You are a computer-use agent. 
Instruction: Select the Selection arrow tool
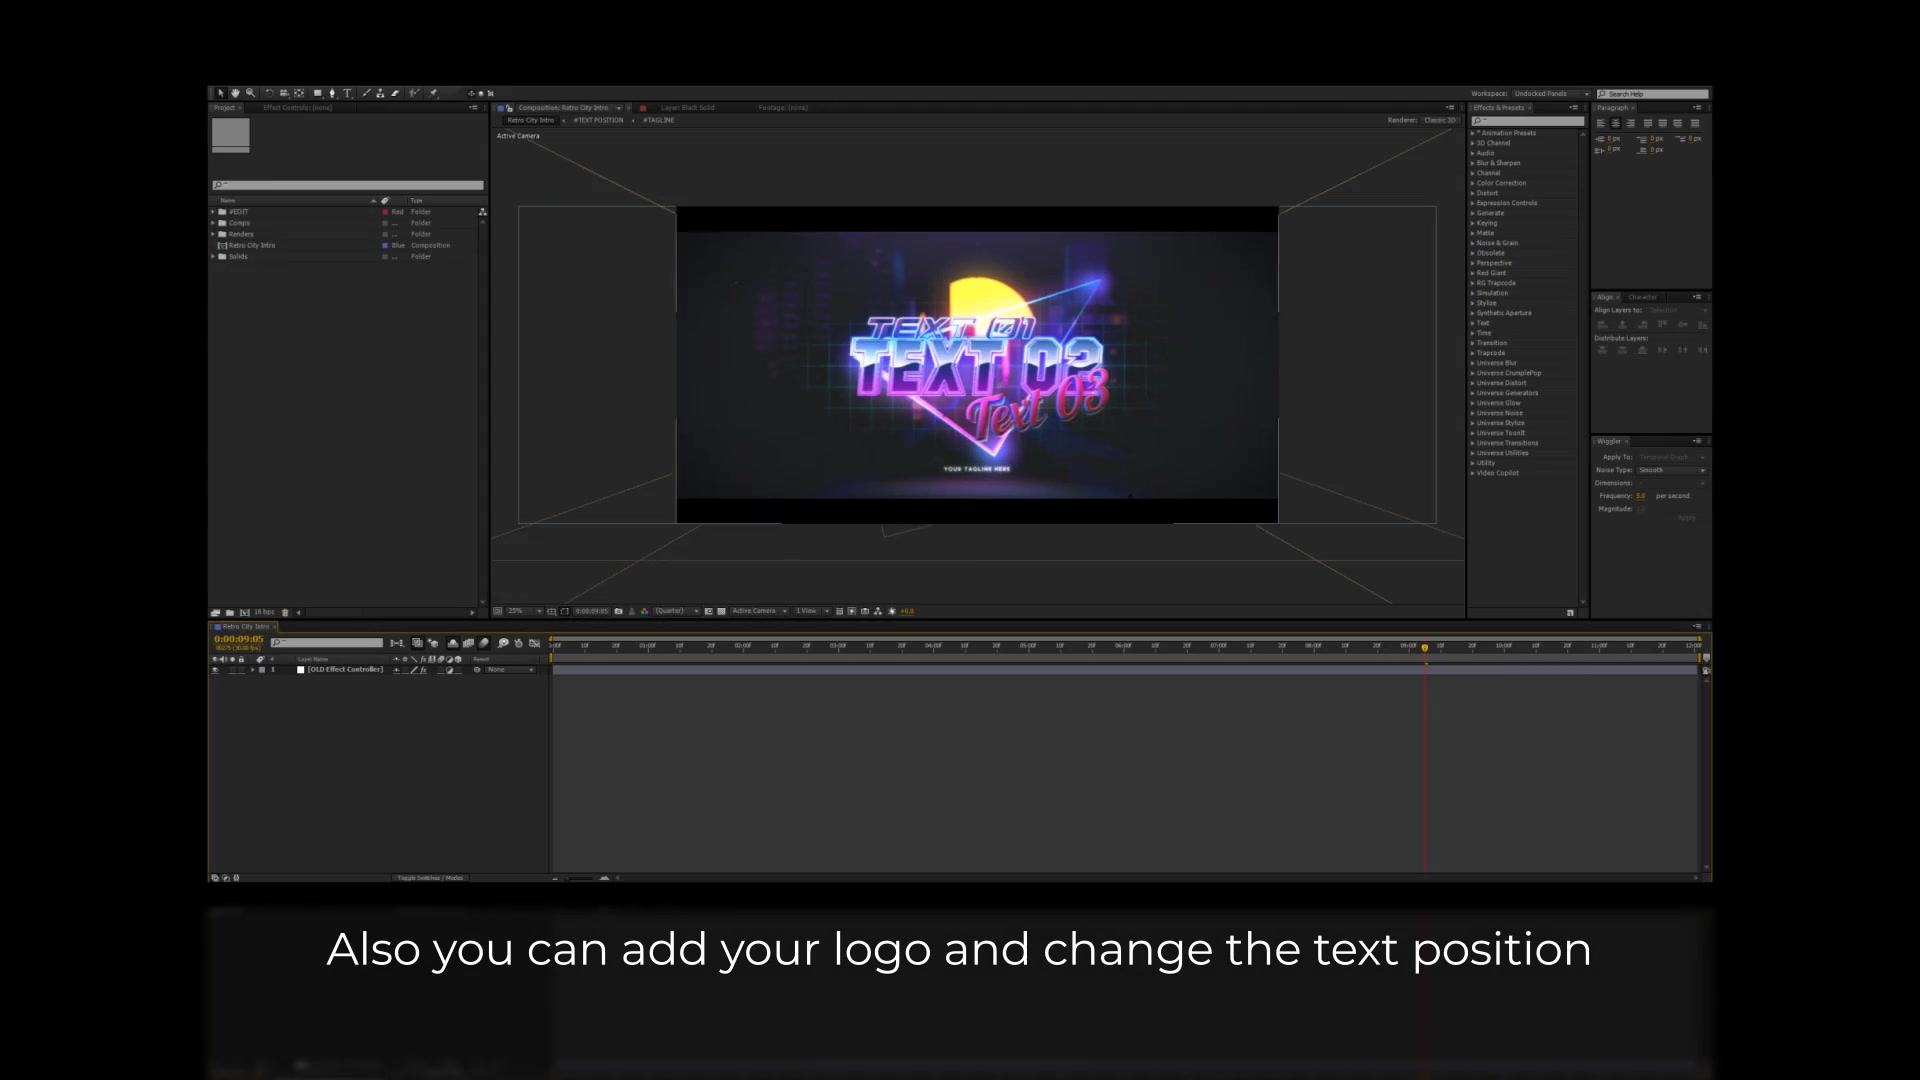[221, 93]
